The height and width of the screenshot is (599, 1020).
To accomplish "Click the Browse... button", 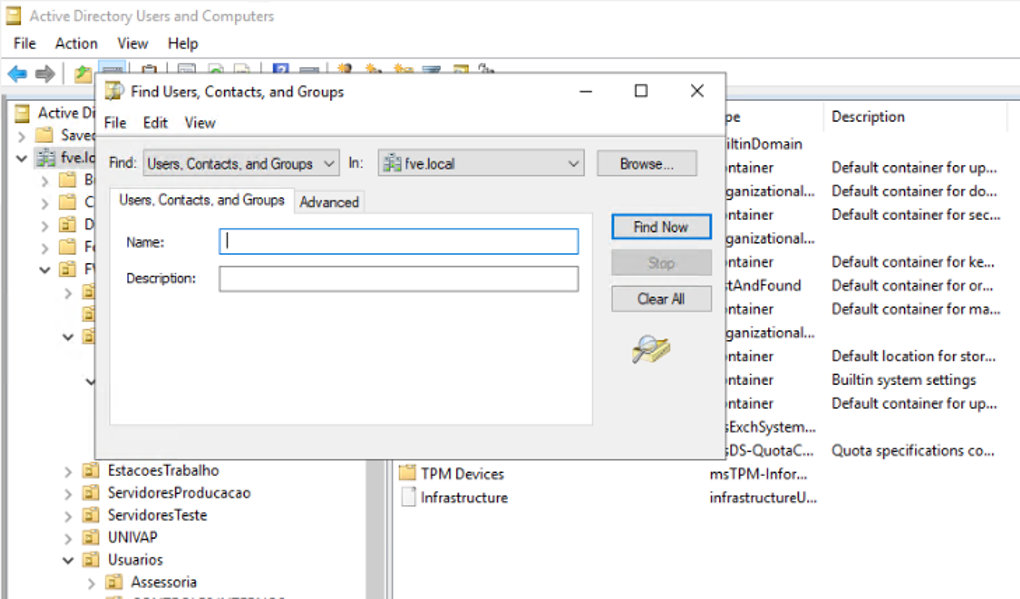I will (647, 164).
